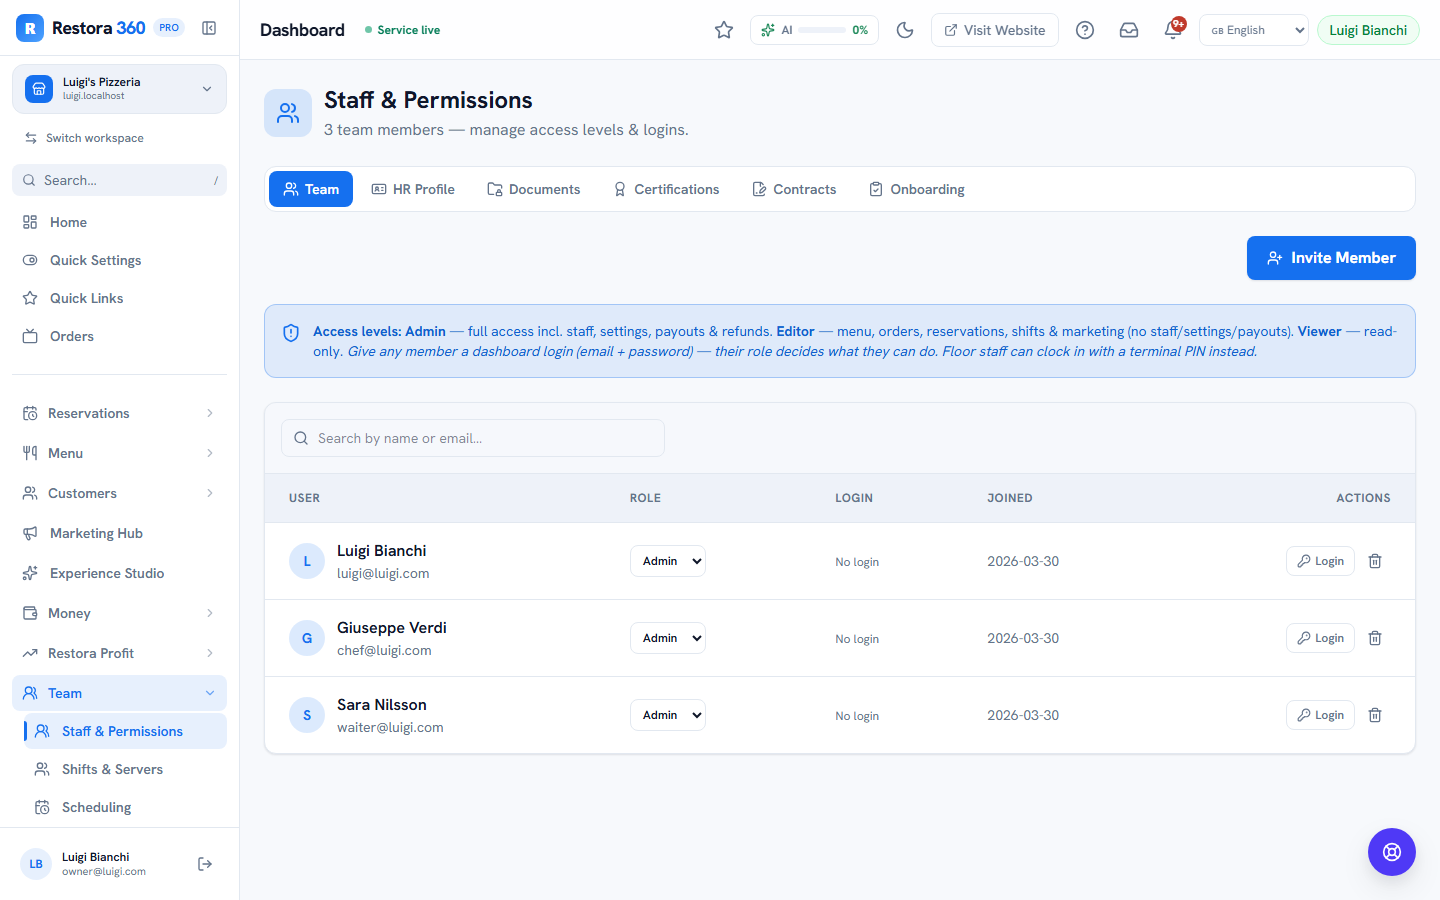
Task: Open Scheduling in sidebar
Action: 125,807
